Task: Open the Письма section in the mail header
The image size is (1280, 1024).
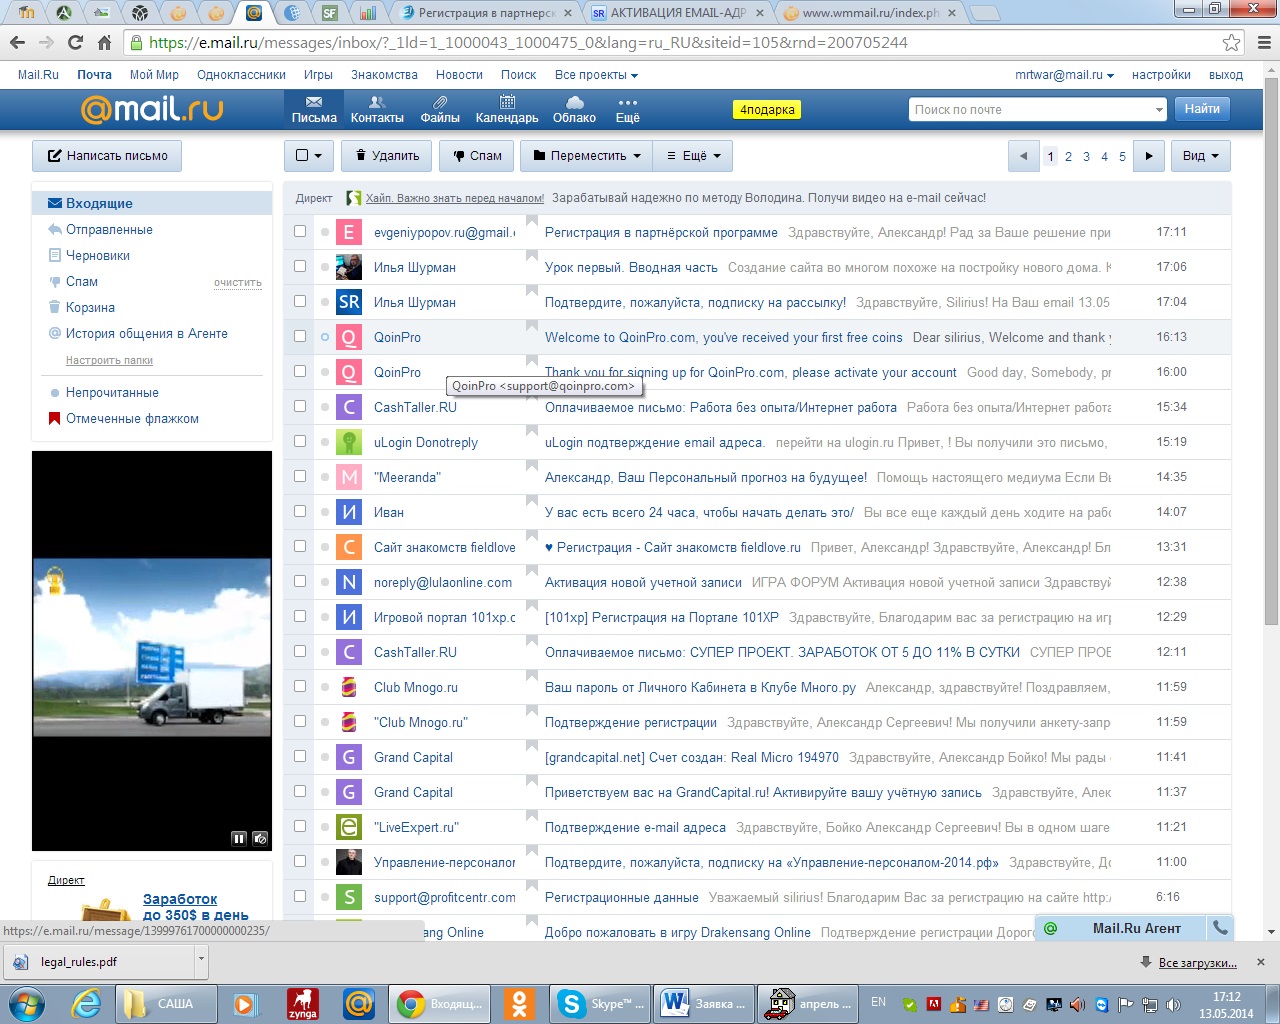Action: point(314,109)
